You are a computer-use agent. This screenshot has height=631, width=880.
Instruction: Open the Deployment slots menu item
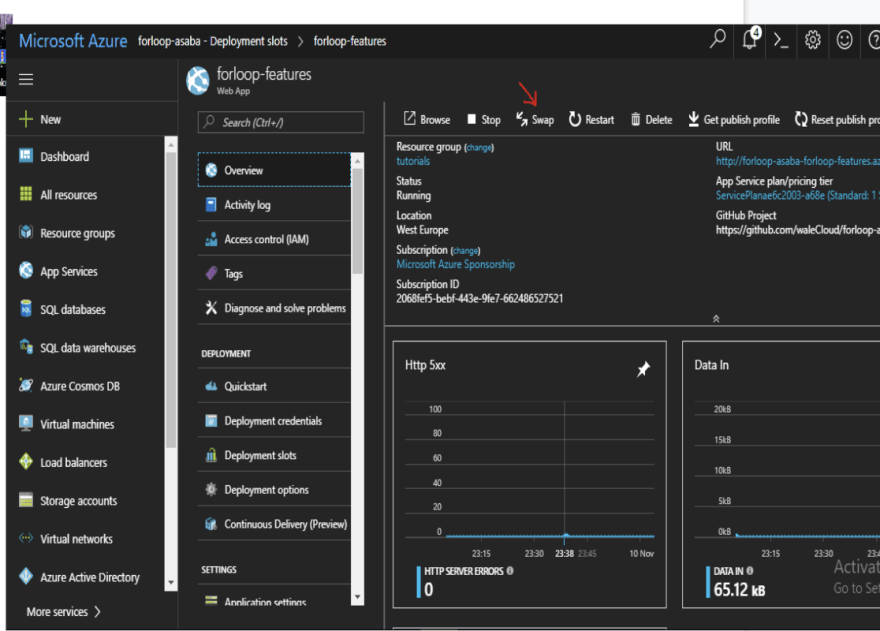point(274,455)
